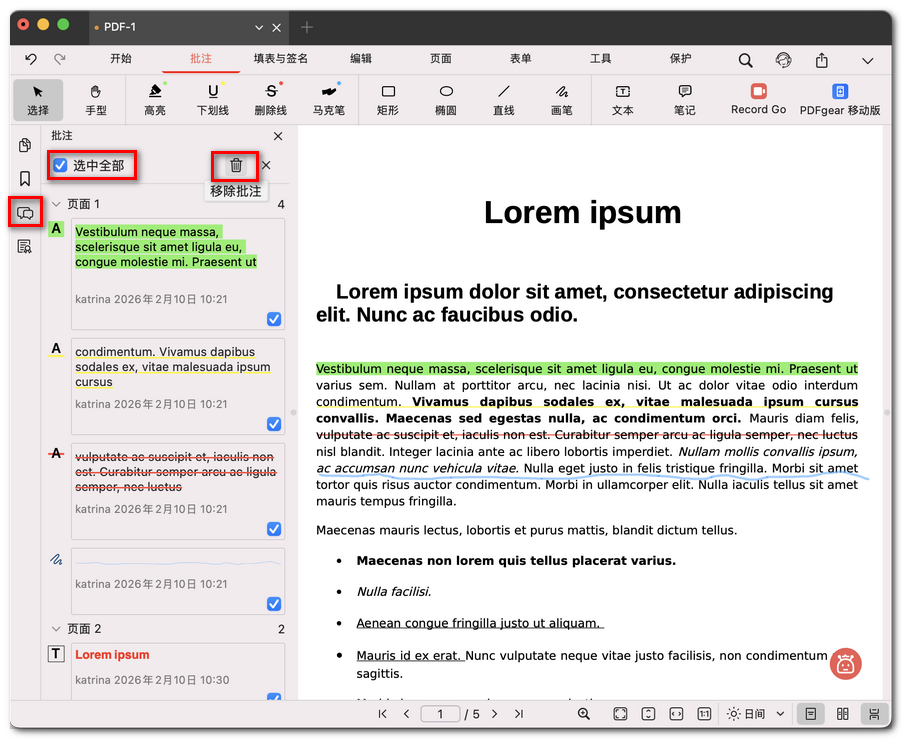Exit selection mode with the X beside trash
Screen dimensions: 903x740
[266, 165]
